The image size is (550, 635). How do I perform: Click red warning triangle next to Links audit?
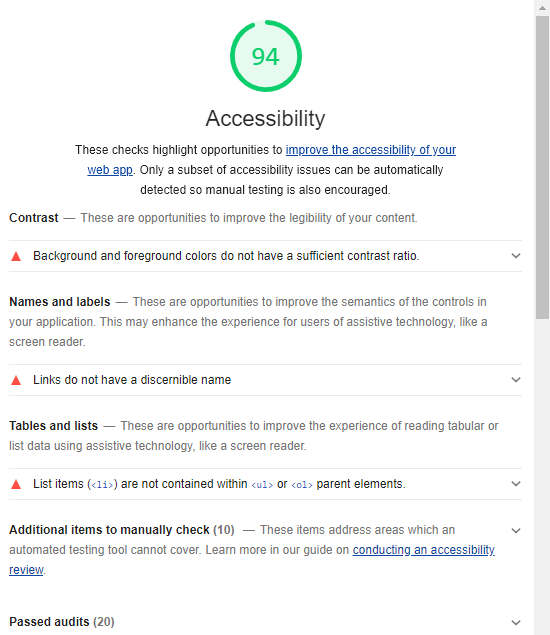[16, 380]
